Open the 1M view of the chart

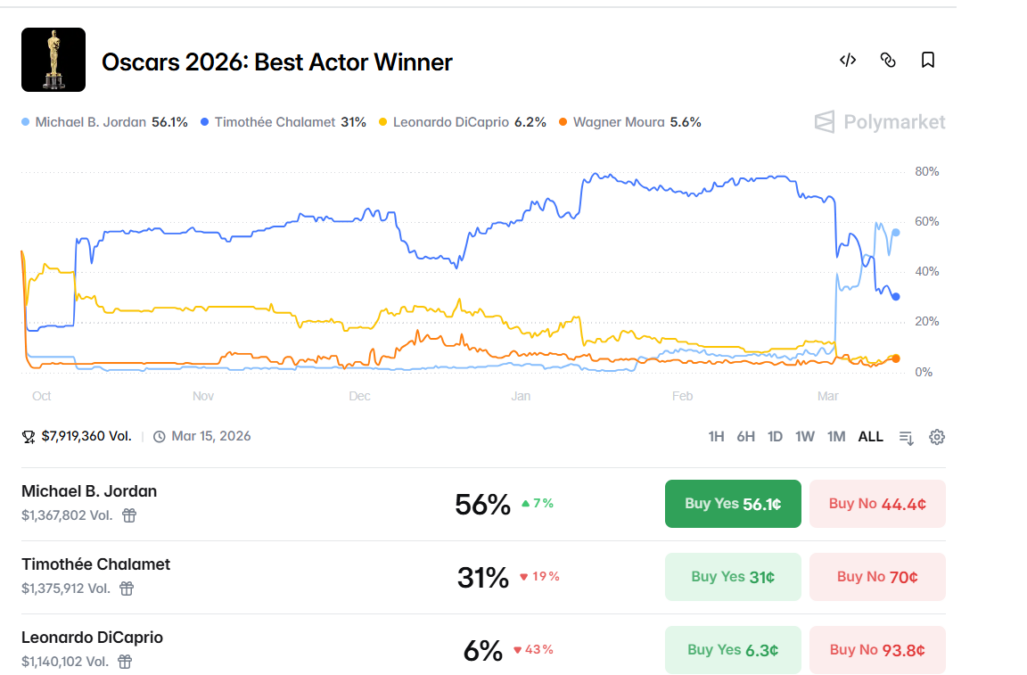point(836,436)
